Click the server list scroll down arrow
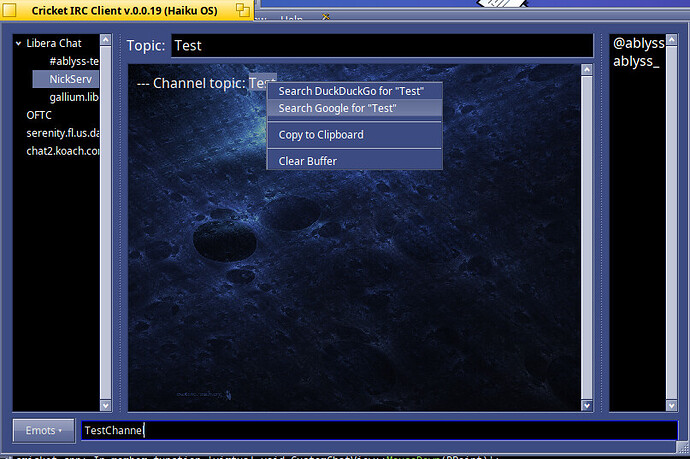 click(x=106, y=405)
